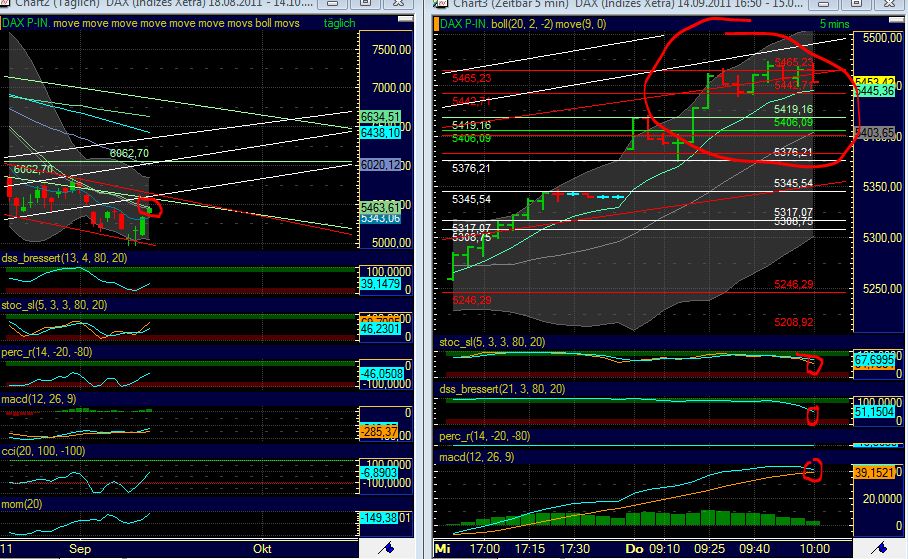This screenshot has height=559, width=908.
Task: Click the 'täglich' timeframe label
Action: (339, 24)
